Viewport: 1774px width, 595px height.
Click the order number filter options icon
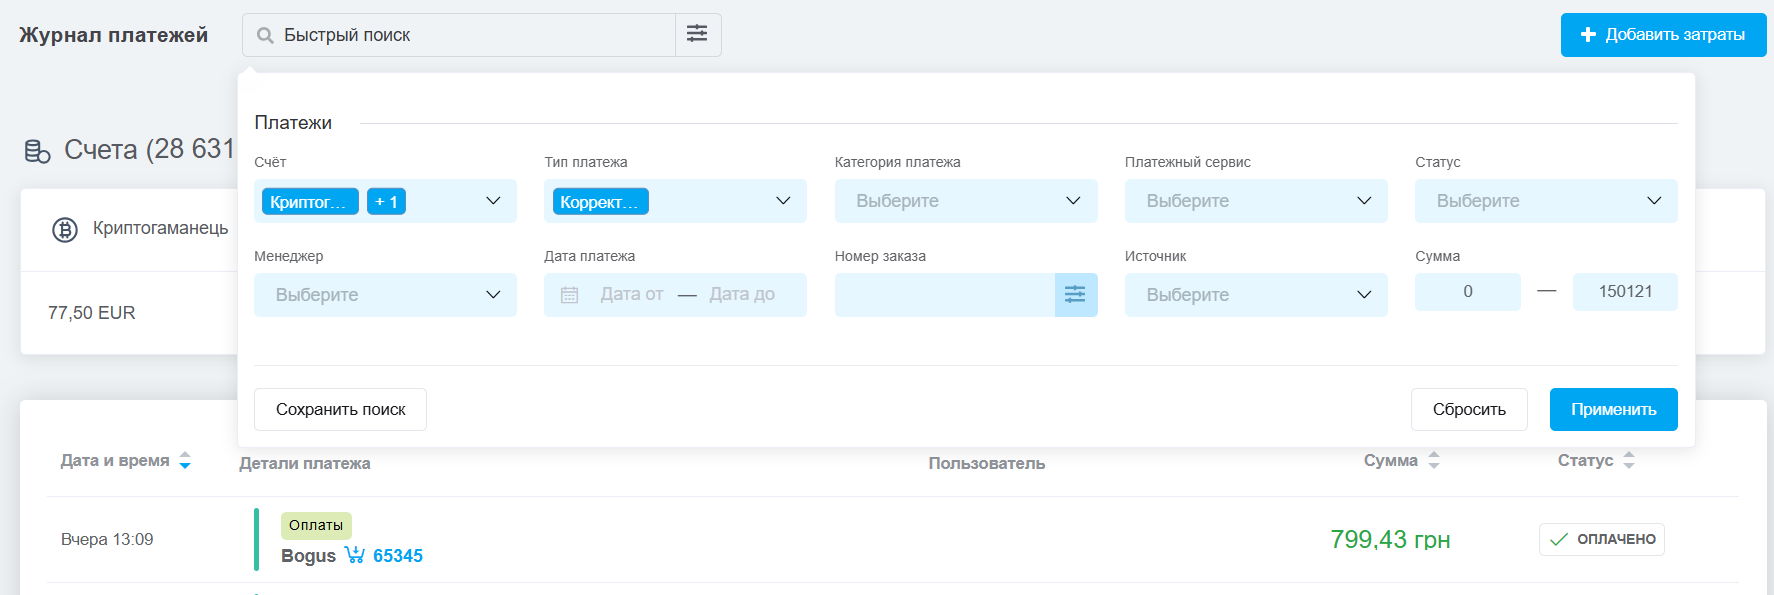(1075, 294)
